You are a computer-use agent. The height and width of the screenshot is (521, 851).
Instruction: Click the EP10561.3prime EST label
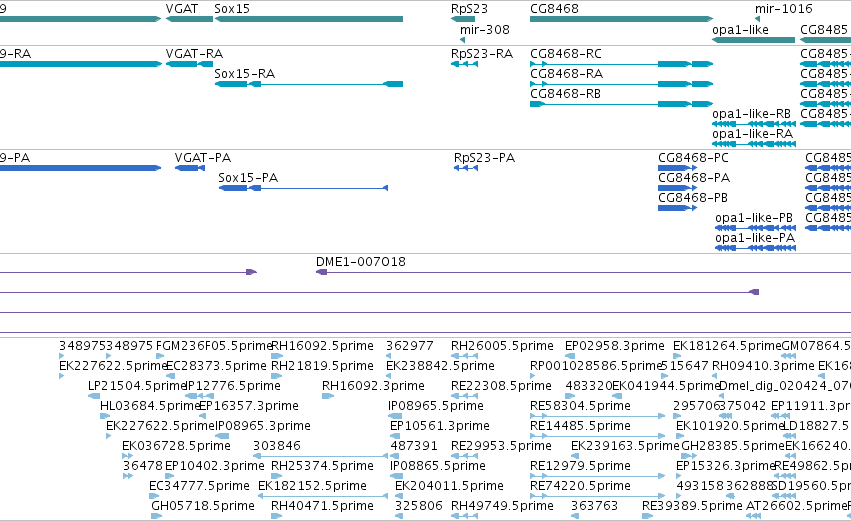click(440, 427)
